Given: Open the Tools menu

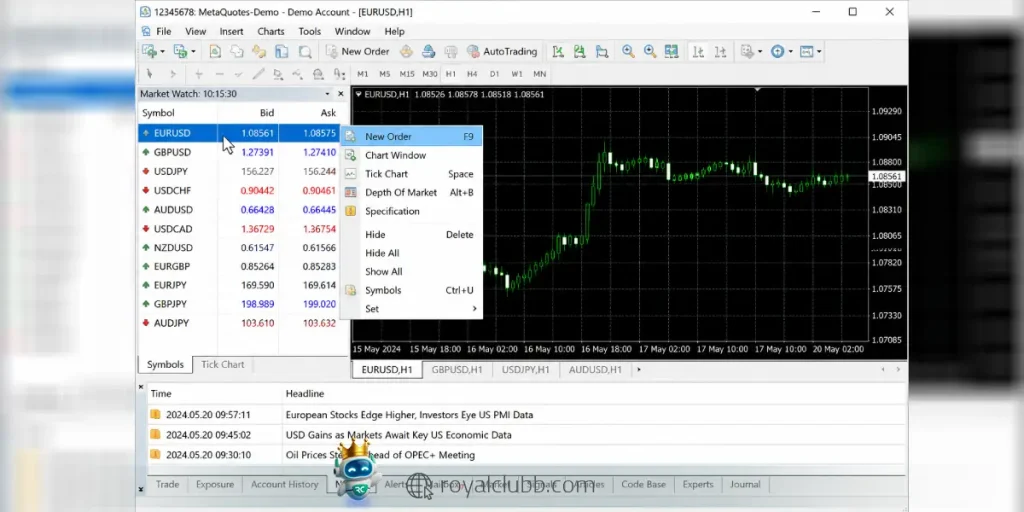Looking at the screenshot, I should (310, 31).
